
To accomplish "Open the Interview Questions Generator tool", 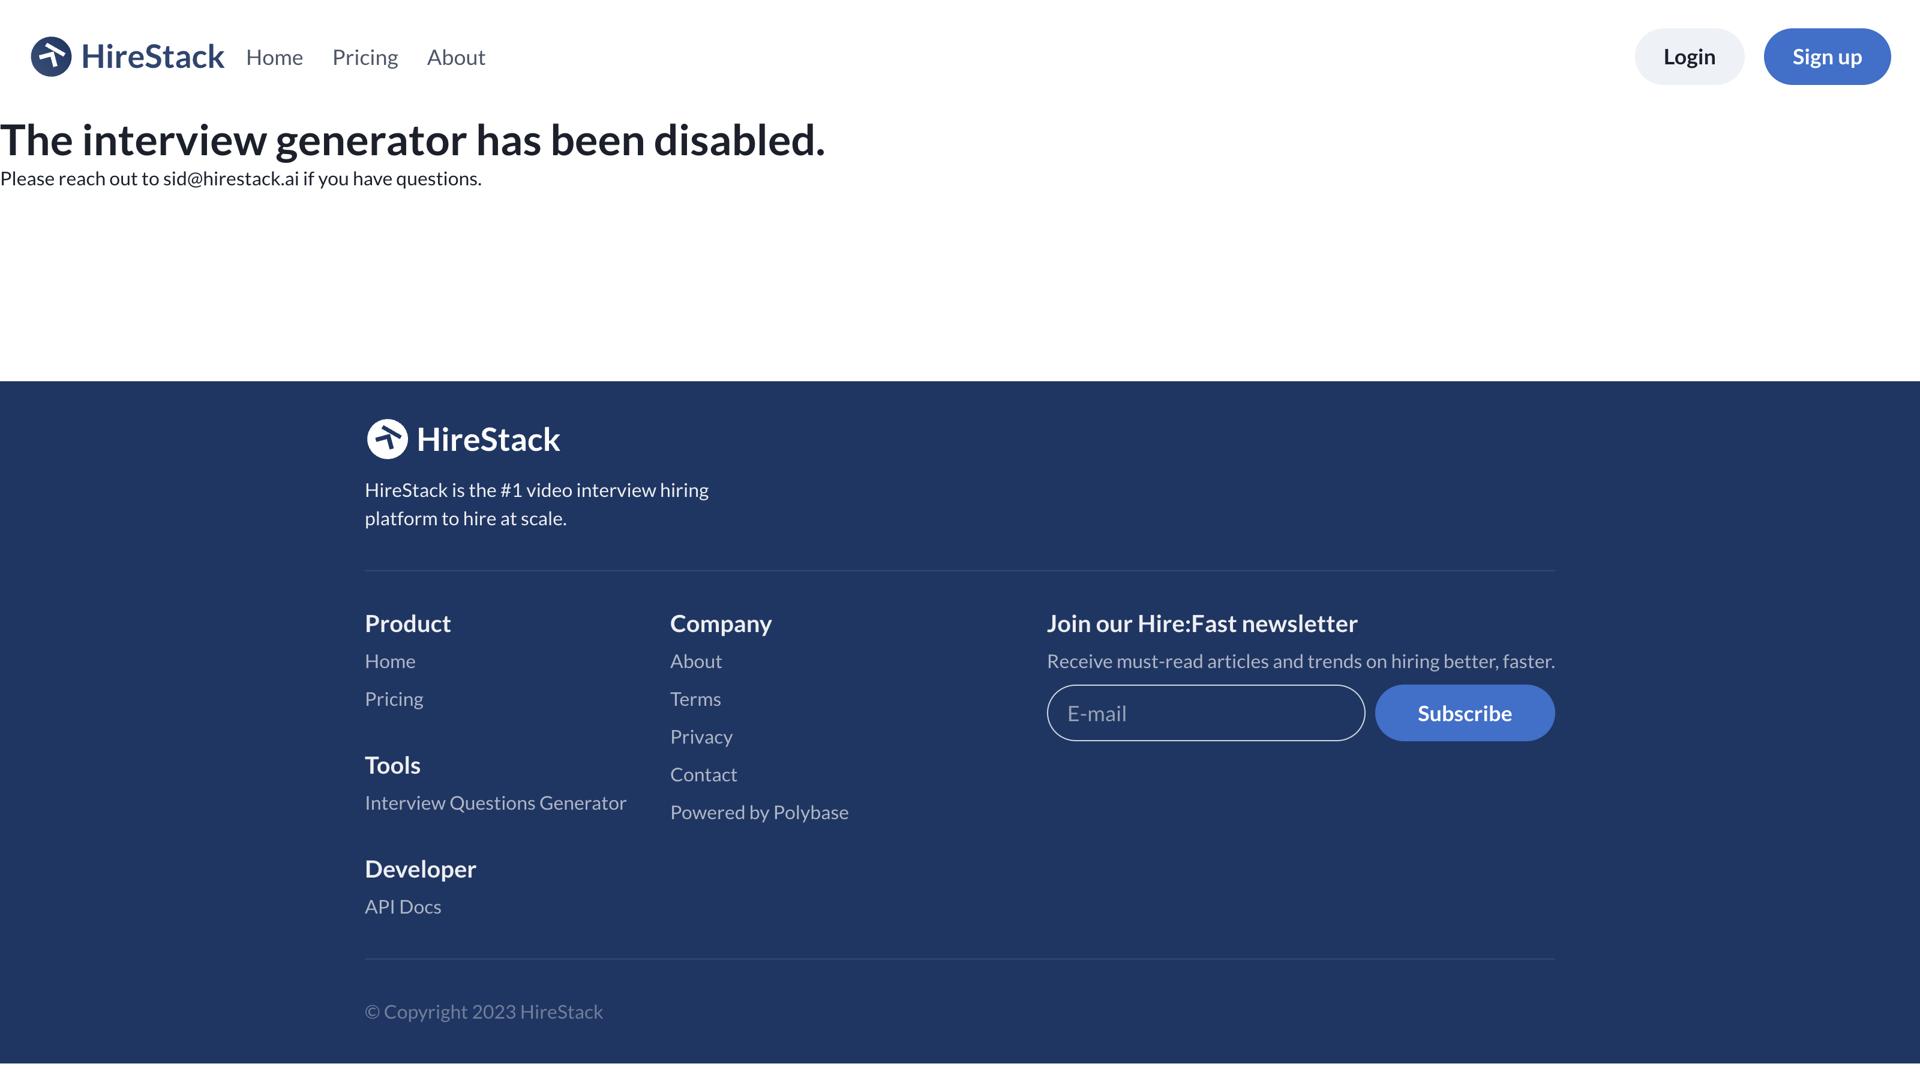I will coord(495,802).
